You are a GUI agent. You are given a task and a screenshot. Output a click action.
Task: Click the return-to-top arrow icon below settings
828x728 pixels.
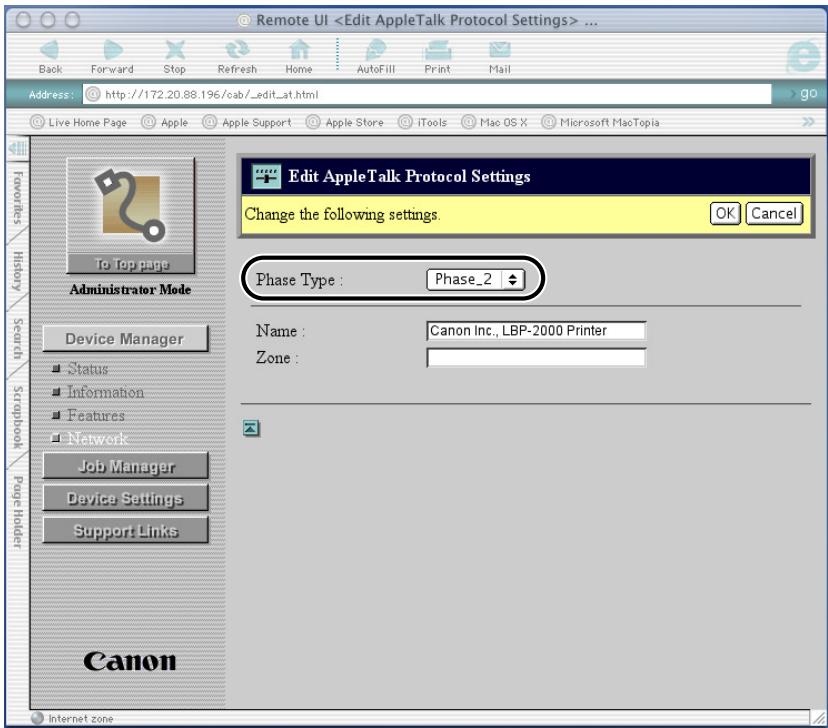pos(251,428)
